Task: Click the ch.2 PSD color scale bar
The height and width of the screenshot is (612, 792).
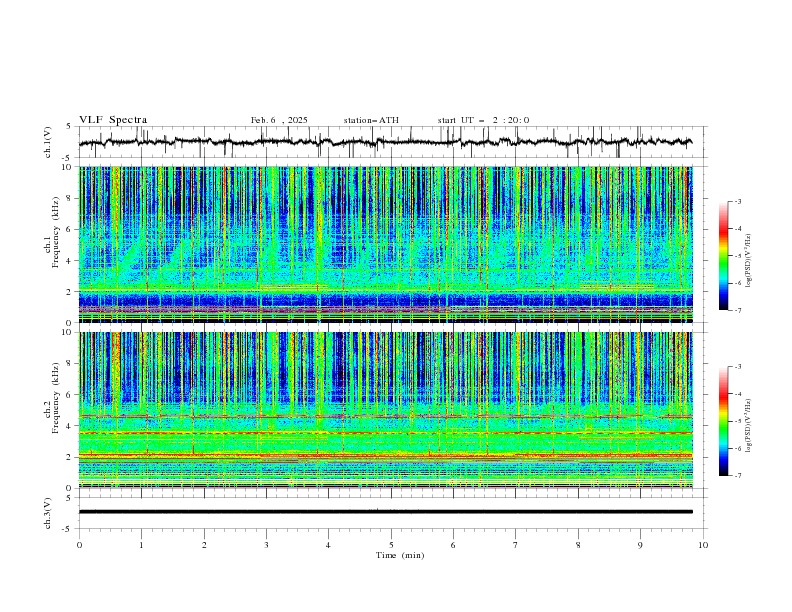Action: [x=723, y=421]
